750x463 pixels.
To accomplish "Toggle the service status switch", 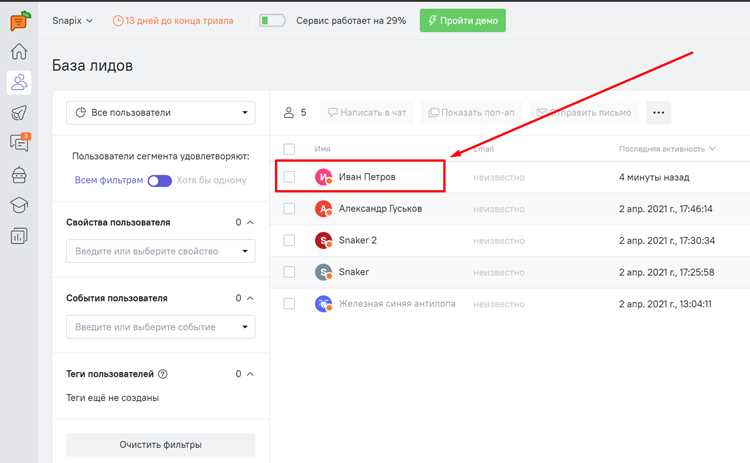I will tap(272, 21).
